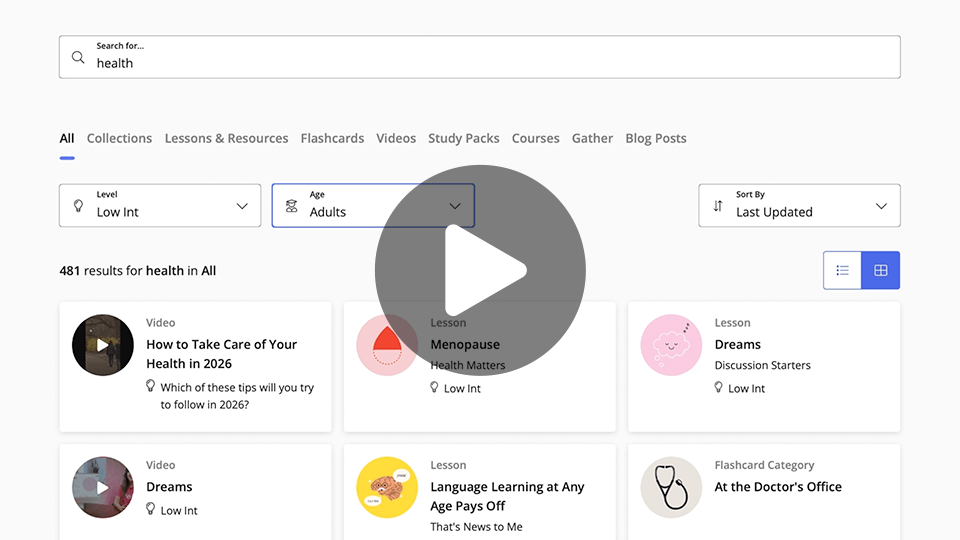The height and width of the screenshot is (540, 960).
Task: Go to the Study Packs tab
Action: [464, 138]
